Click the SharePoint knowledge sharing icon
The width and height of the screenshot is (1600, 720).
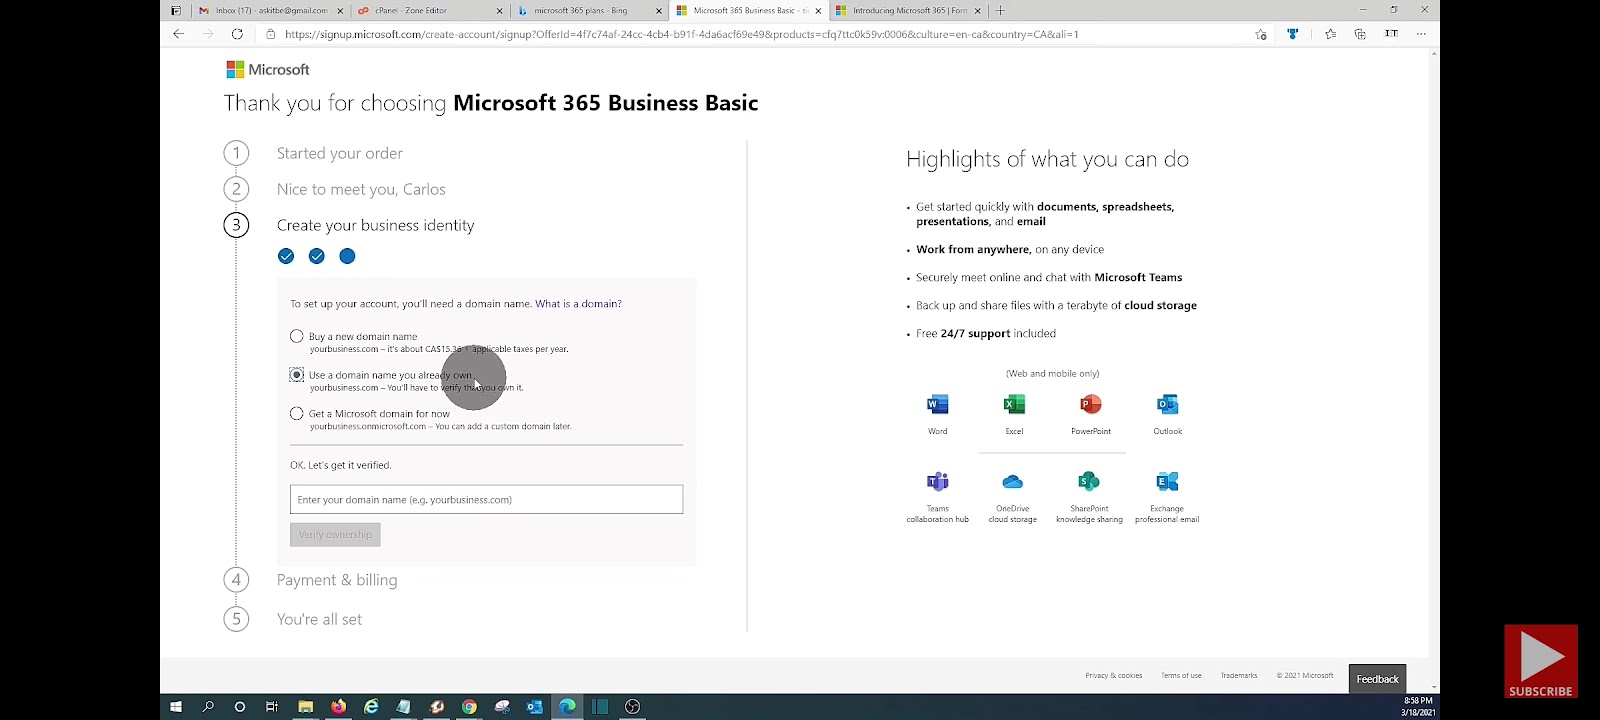coord(1089,482)
